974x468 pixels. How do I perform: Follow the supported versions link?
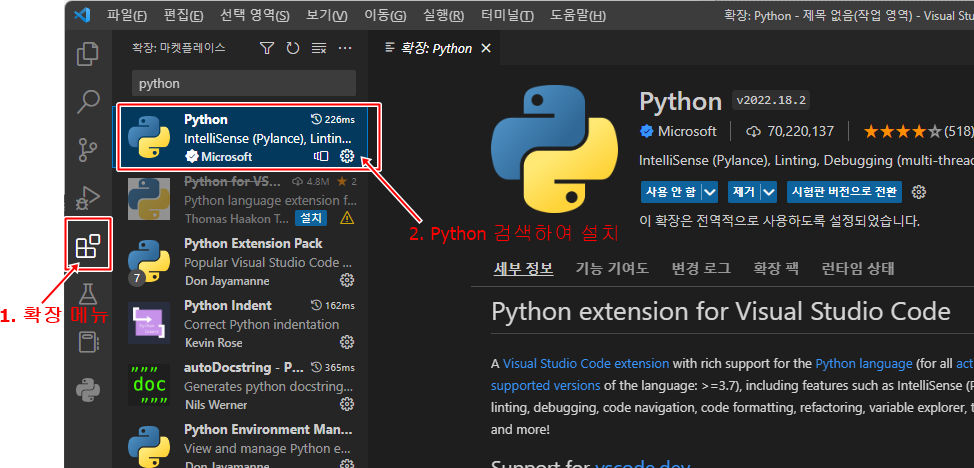pos(545,385)
